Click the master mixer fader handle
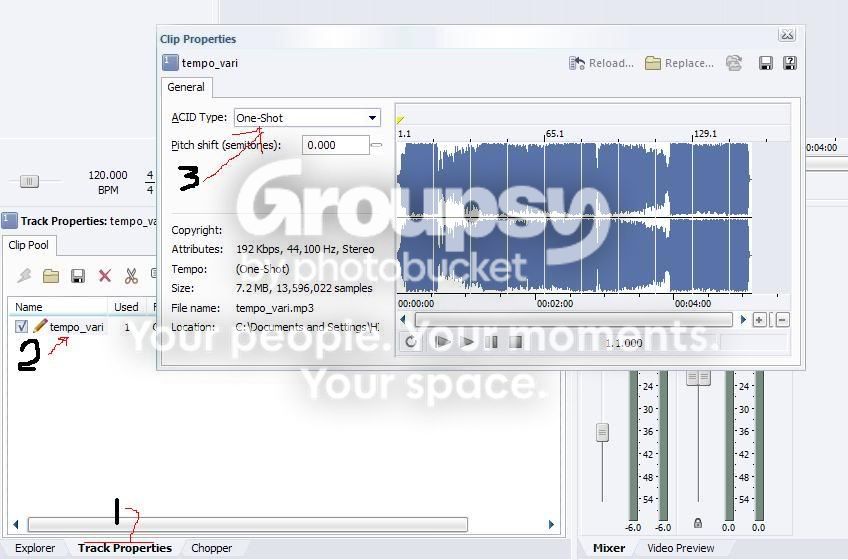Viewport: 848px width, 560px height. (x=698, y=377)
